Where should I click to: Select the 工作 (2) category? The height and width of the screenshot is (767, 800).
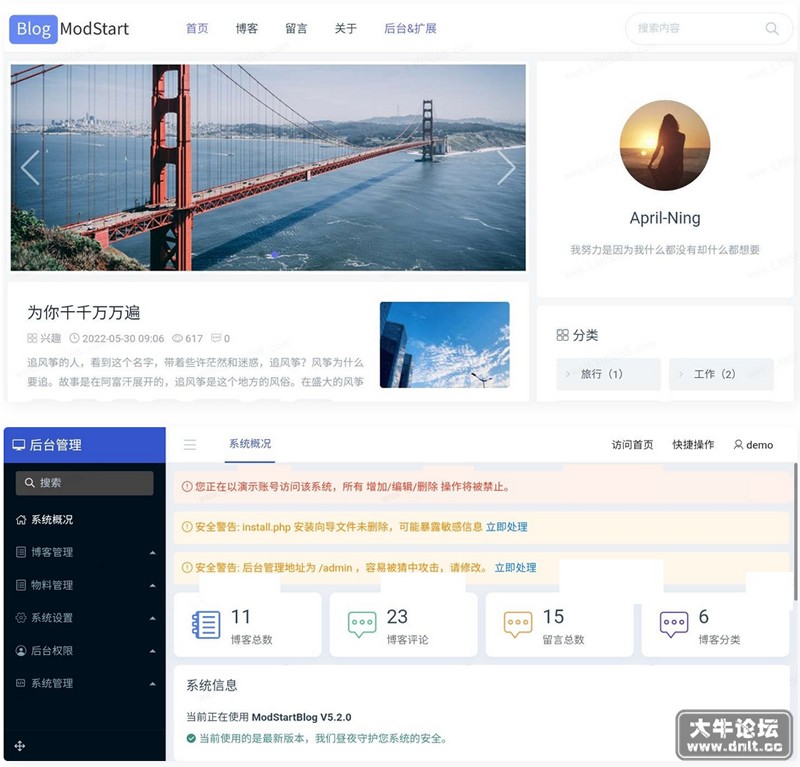point(721,374)
